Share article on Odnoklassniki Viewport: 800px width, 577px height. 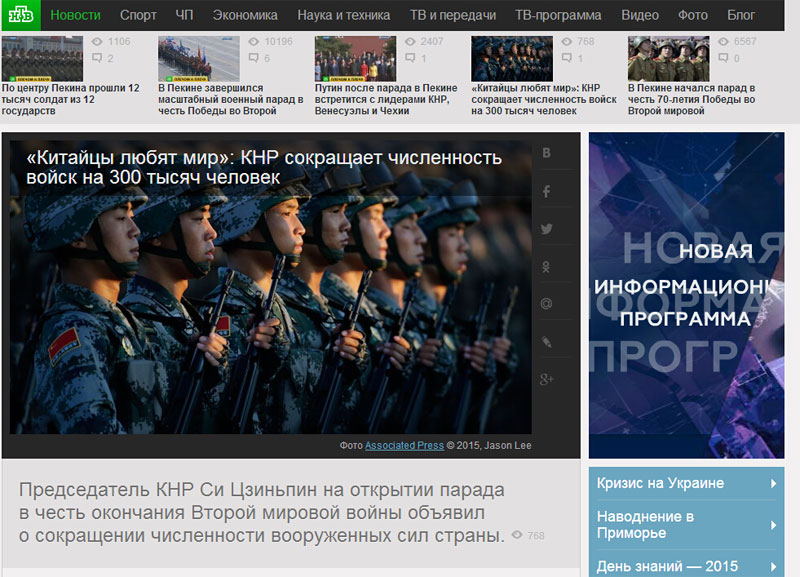(x=547, y=266)
